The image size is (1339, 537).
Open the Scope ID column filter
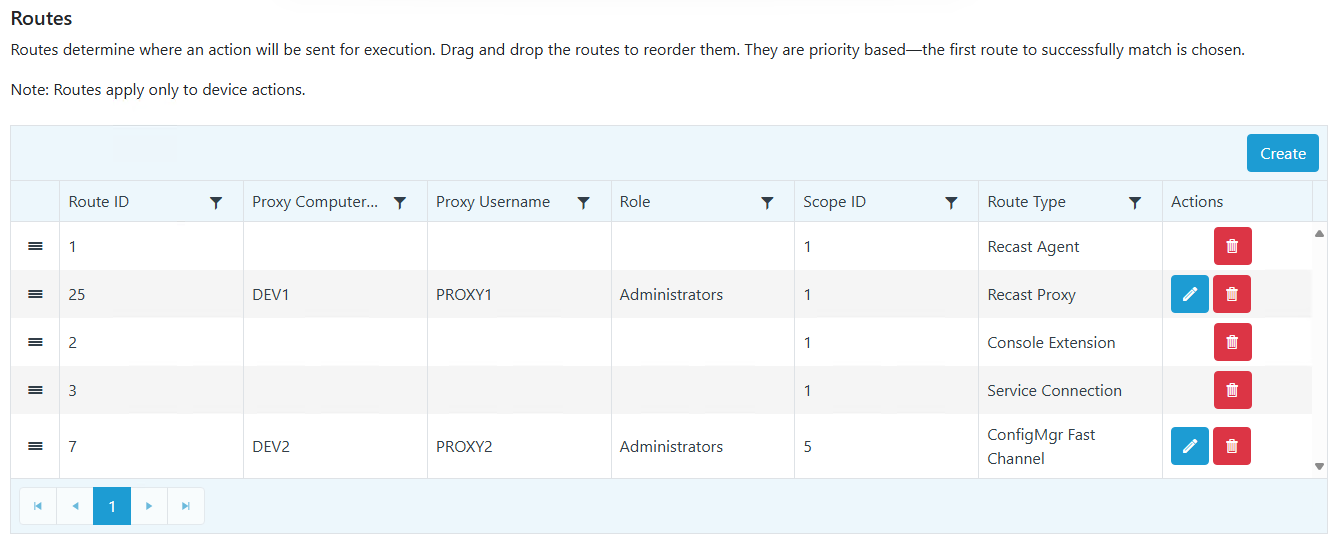[x=951, y=202]
